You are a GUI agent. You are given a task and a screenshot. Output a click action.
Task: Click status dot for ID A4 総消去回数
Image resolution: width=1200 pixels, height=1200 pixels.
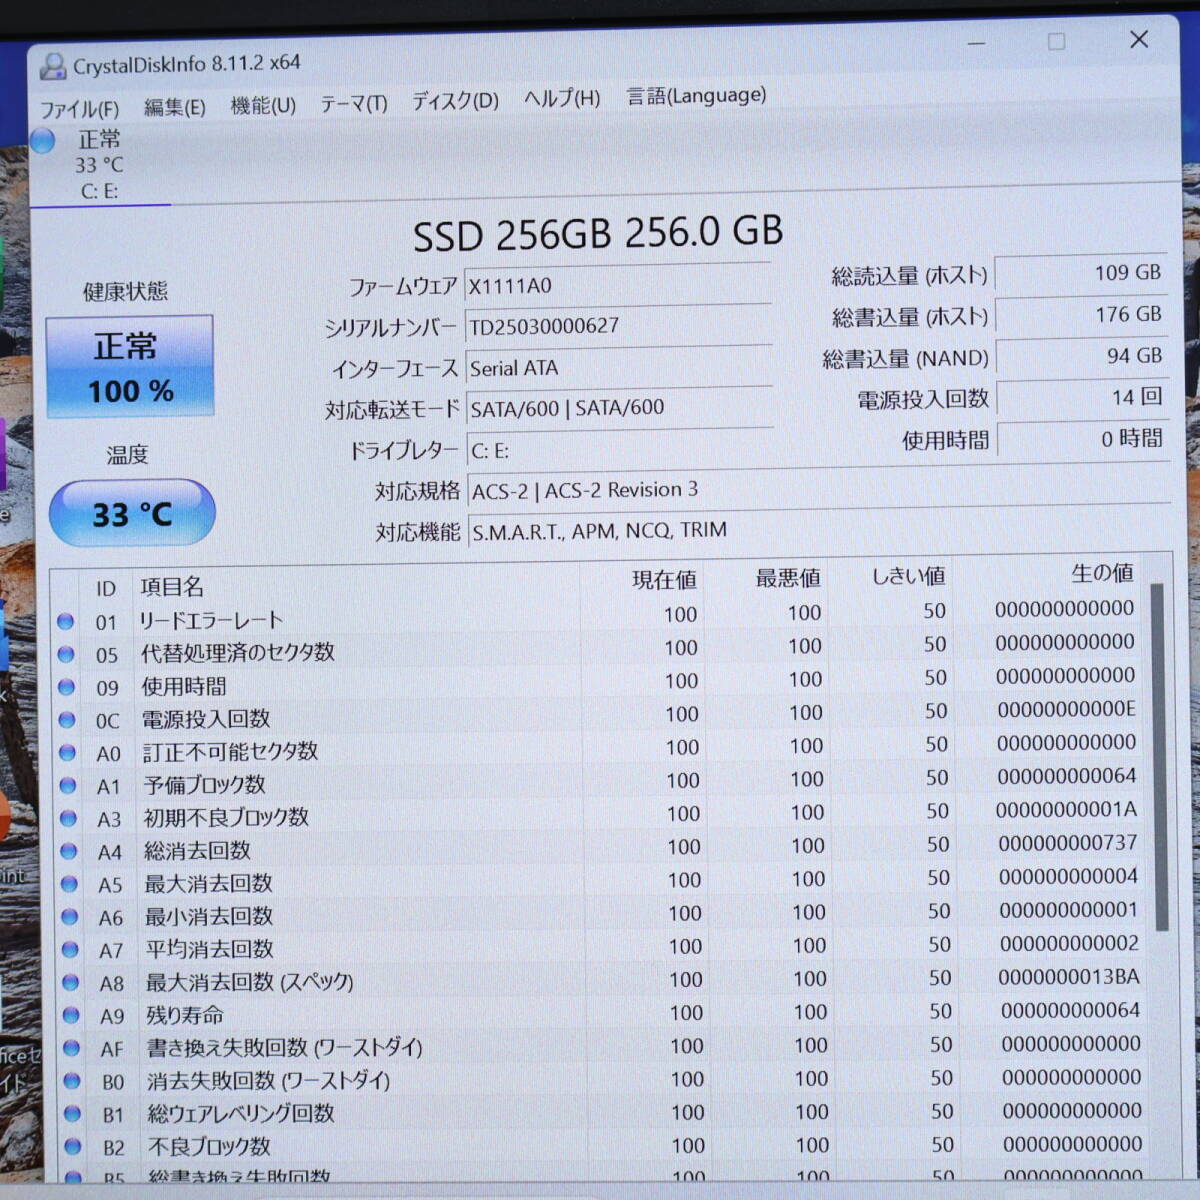(x=69, y=851)
